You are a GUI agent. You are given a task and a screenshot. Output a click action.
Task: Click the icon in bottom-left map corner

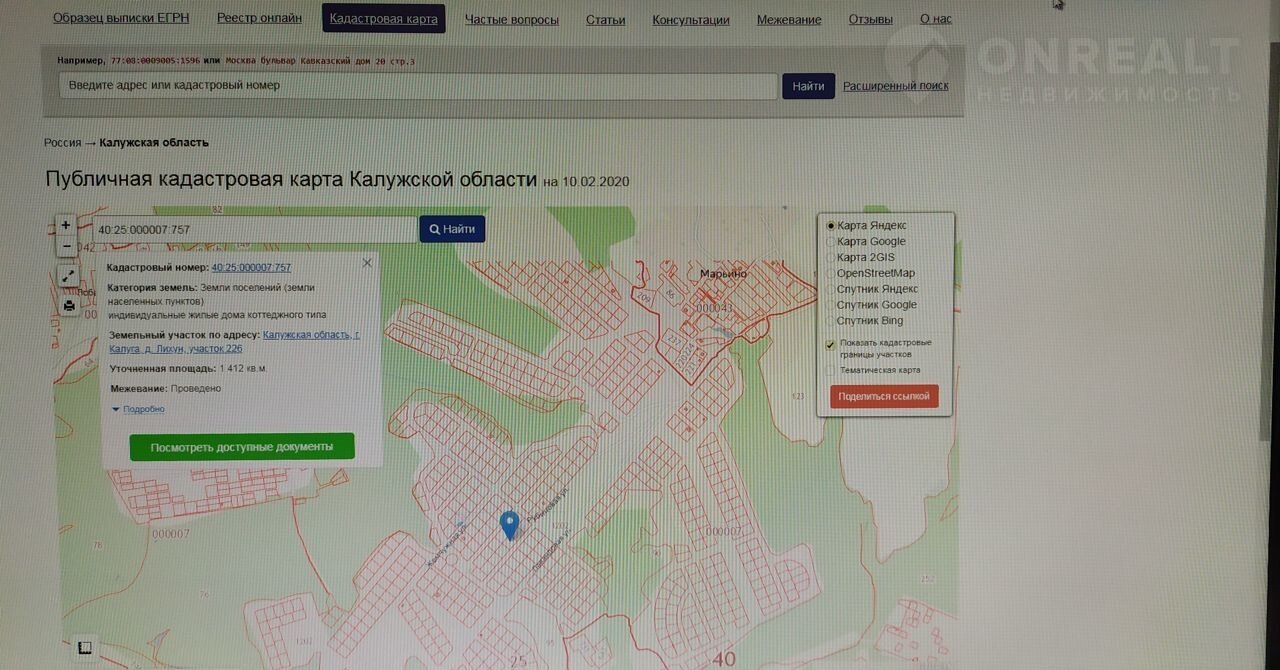85,648
